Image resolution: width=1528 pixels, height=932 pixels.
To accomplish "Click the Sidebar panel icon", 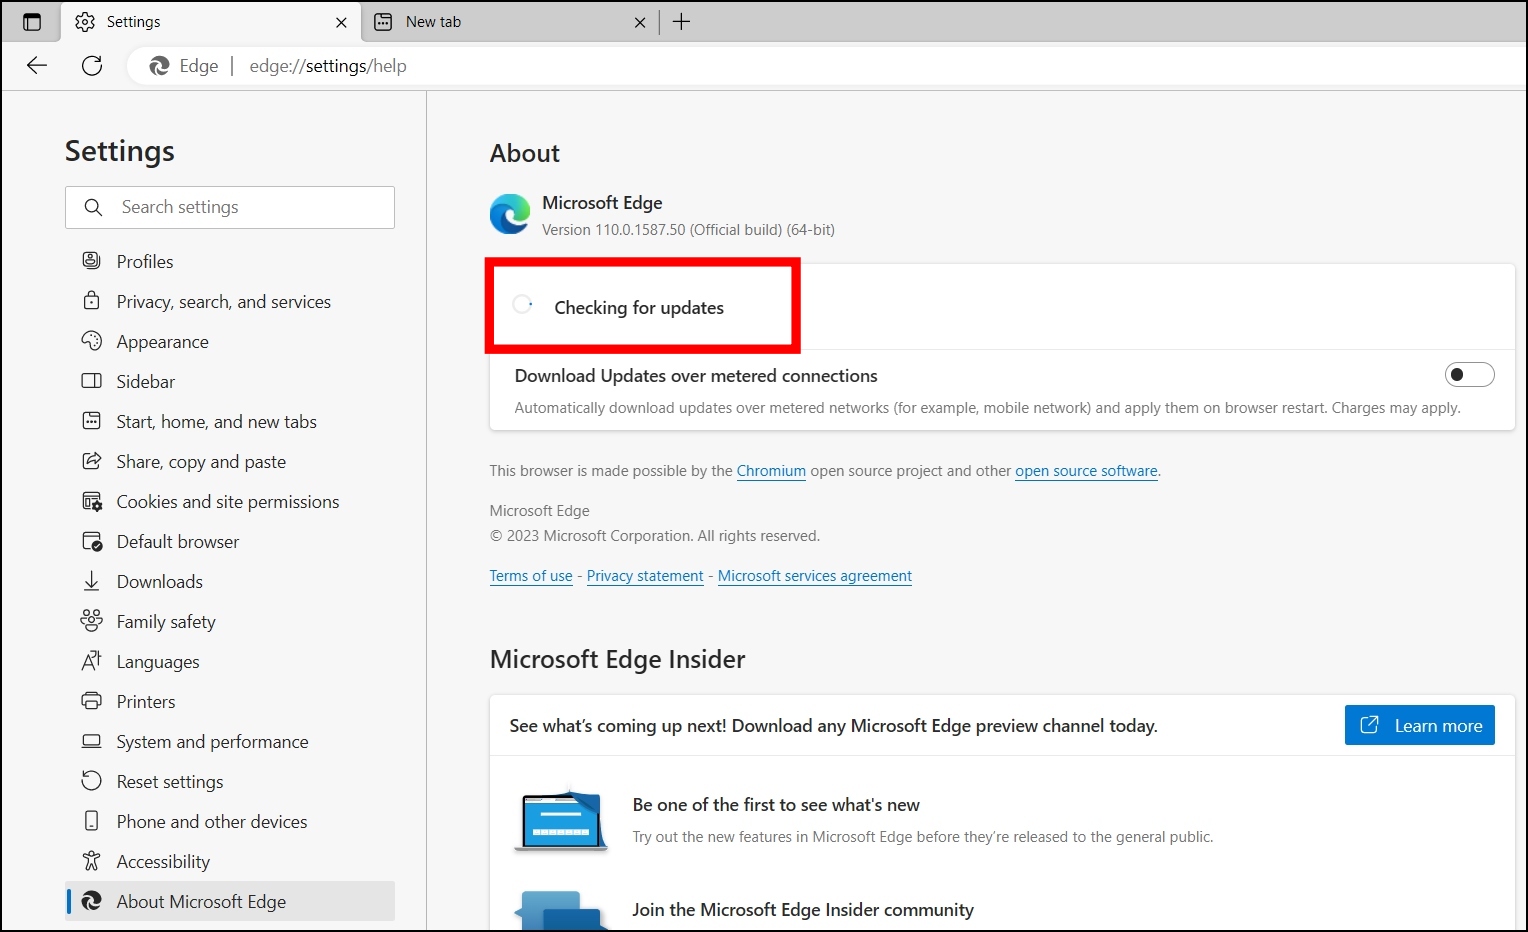I will pos(91,381).
